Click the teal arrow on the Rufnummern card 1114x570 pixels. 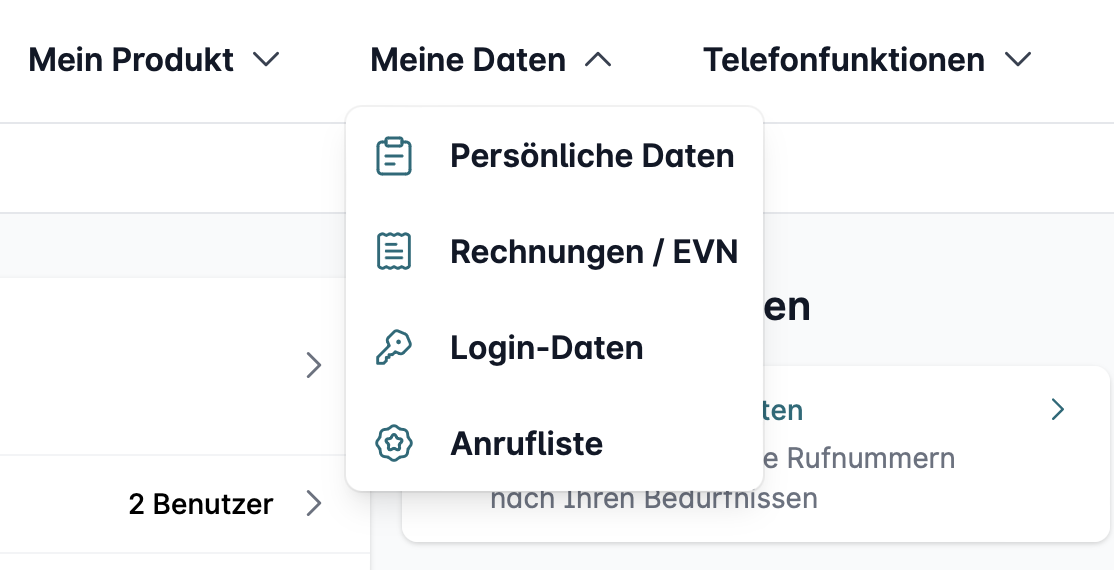[1058, 410]
